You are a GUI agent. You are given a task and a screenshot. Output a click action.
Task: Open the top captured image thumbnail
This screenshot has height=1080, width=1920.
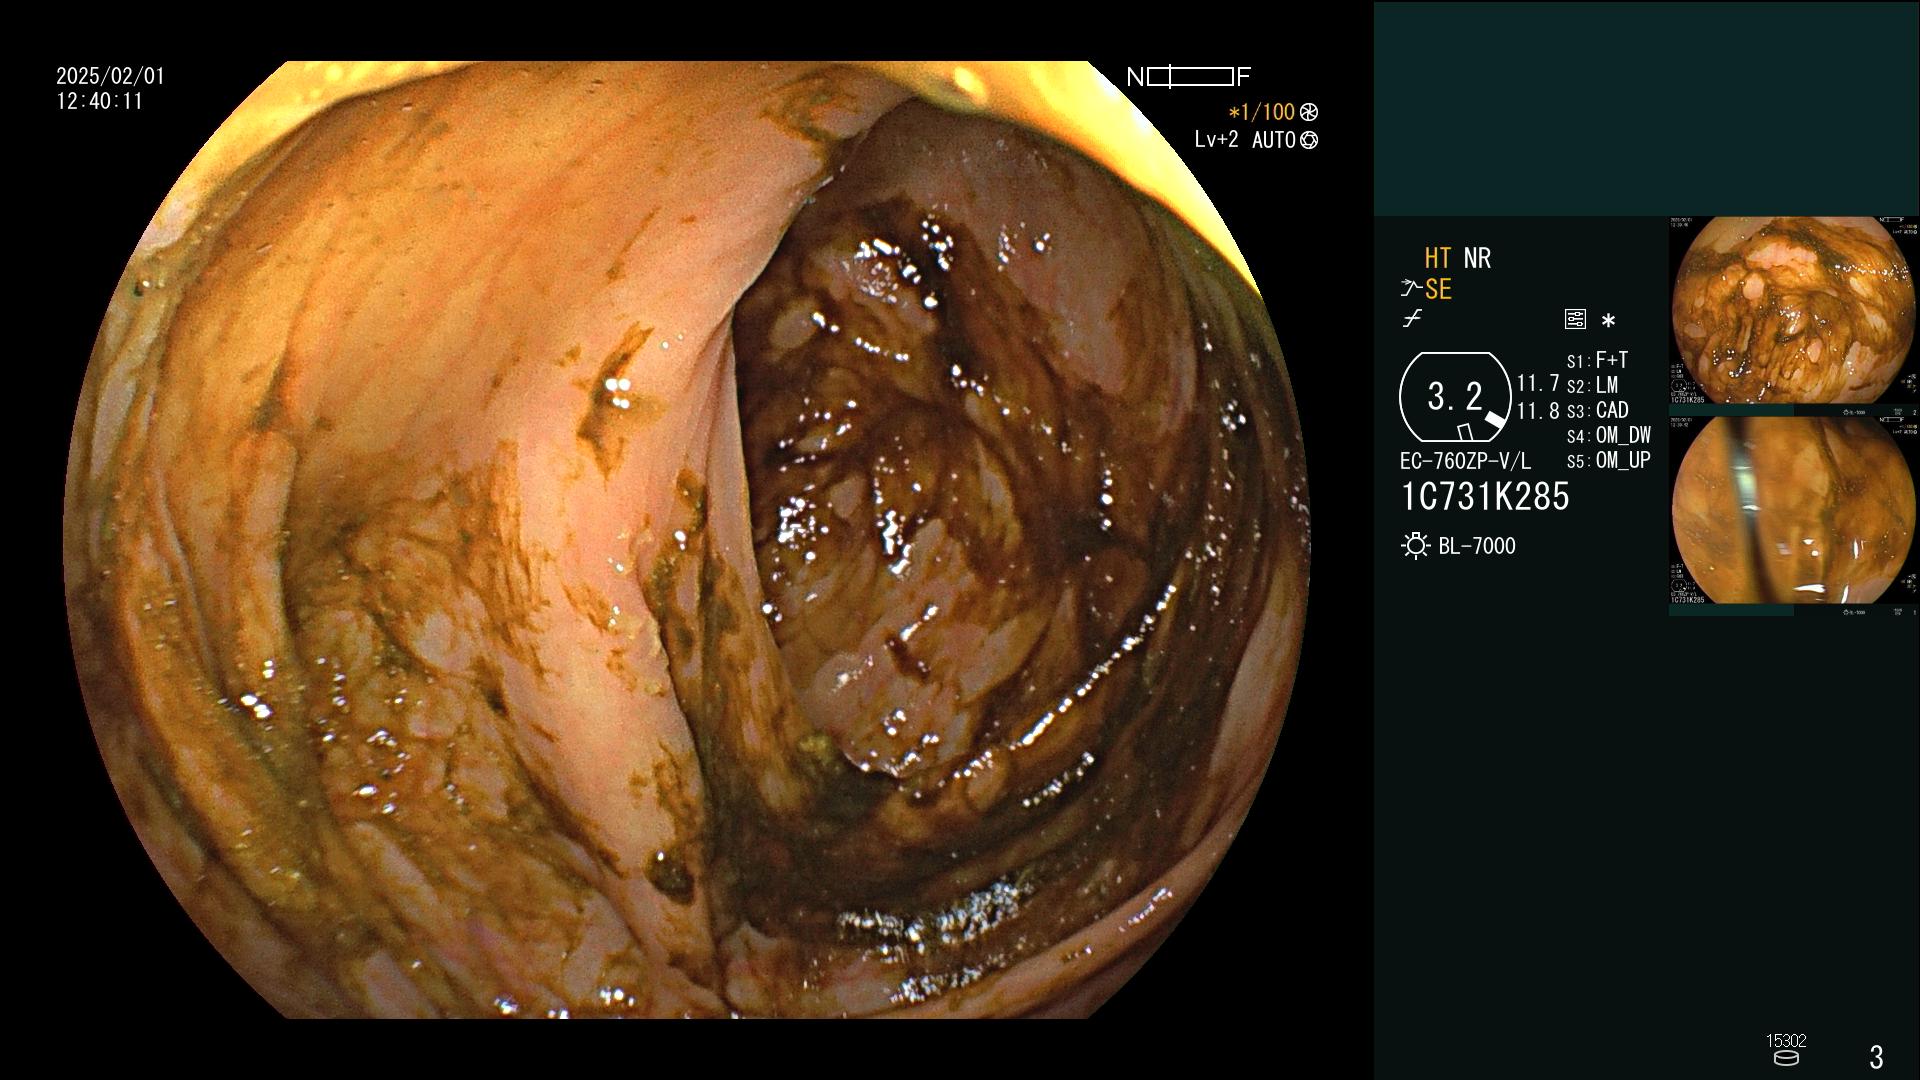1793,310
